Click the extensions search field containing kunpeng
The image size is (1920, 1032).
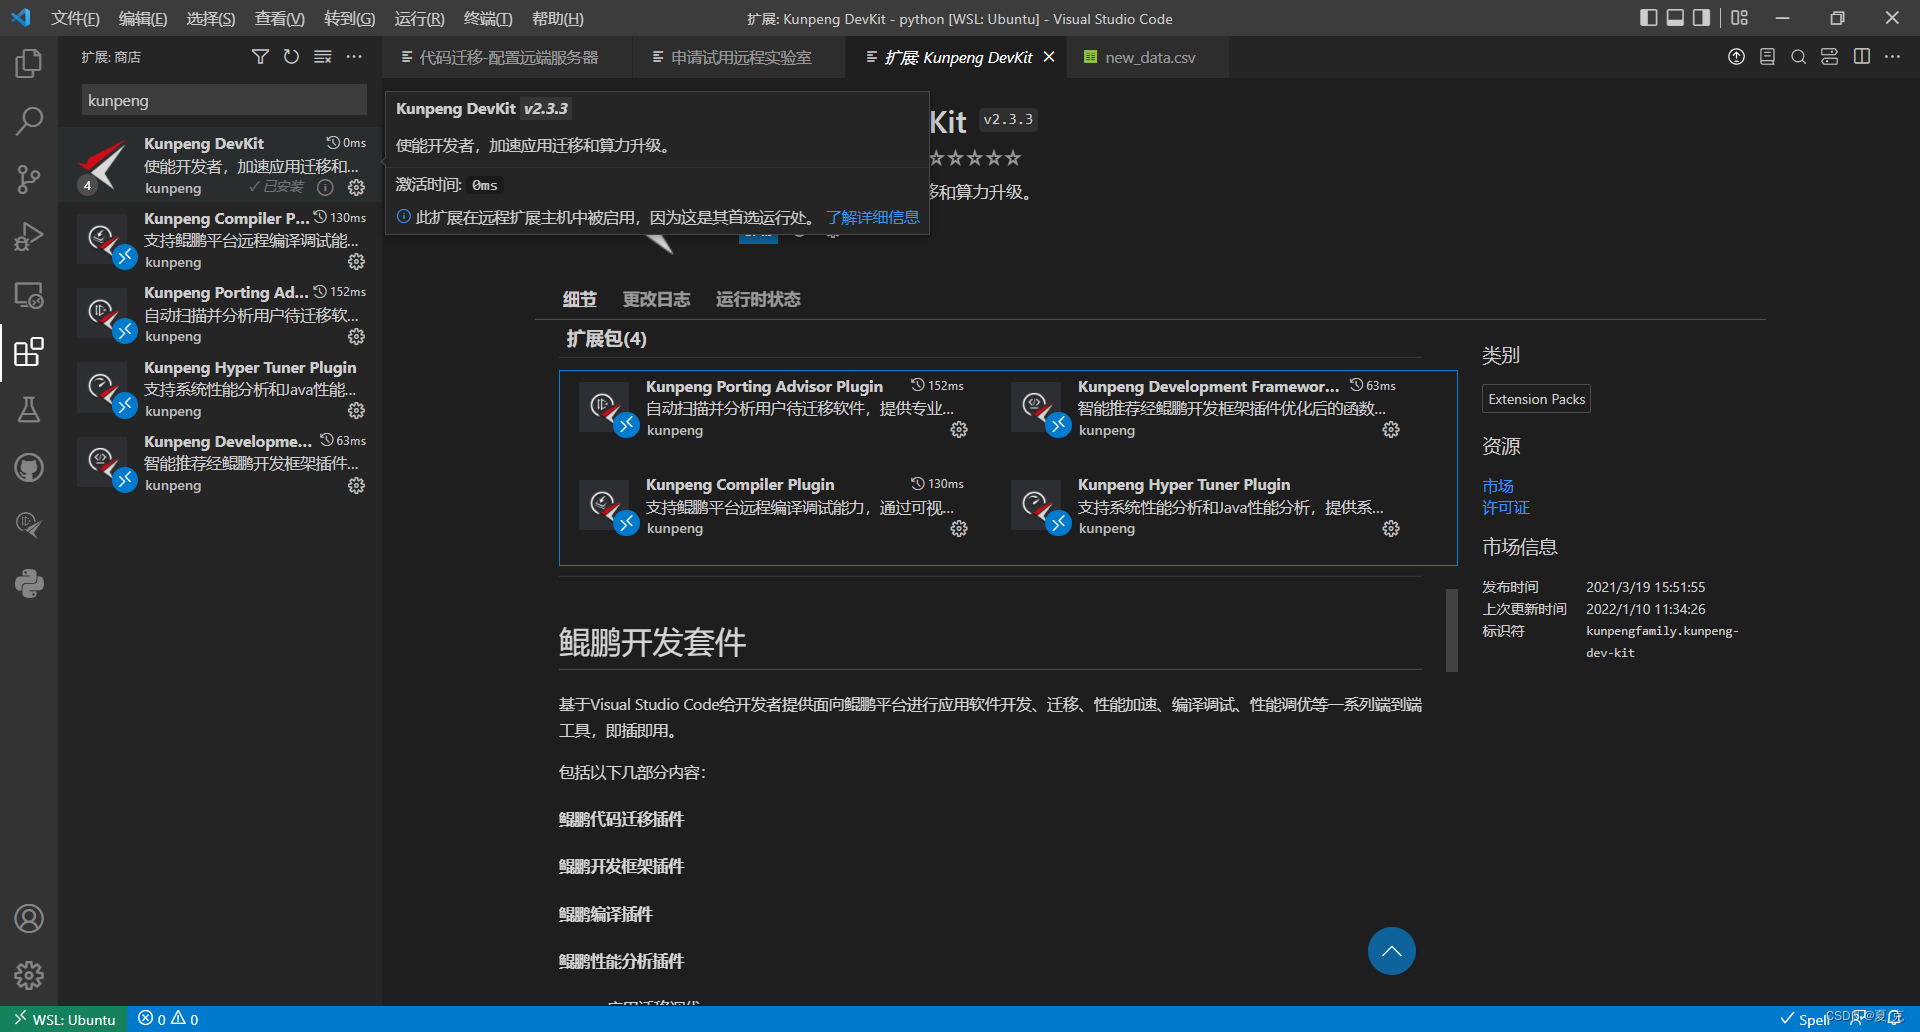point(223,100)
